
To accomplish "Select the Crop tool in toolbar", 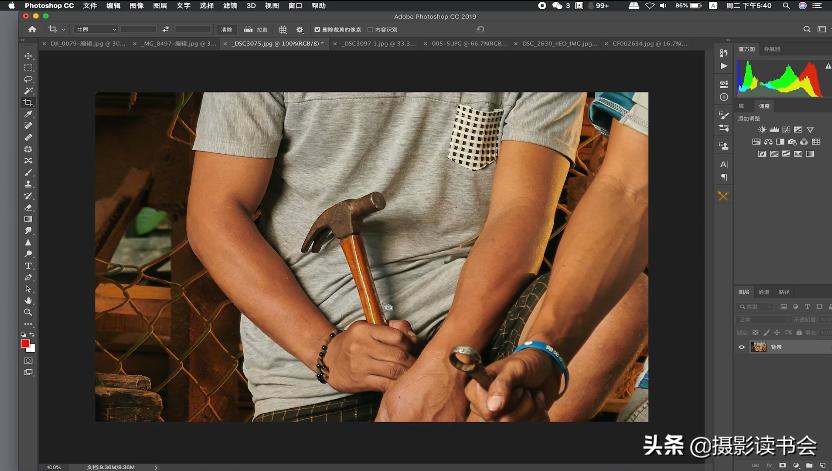I will 28,102.
